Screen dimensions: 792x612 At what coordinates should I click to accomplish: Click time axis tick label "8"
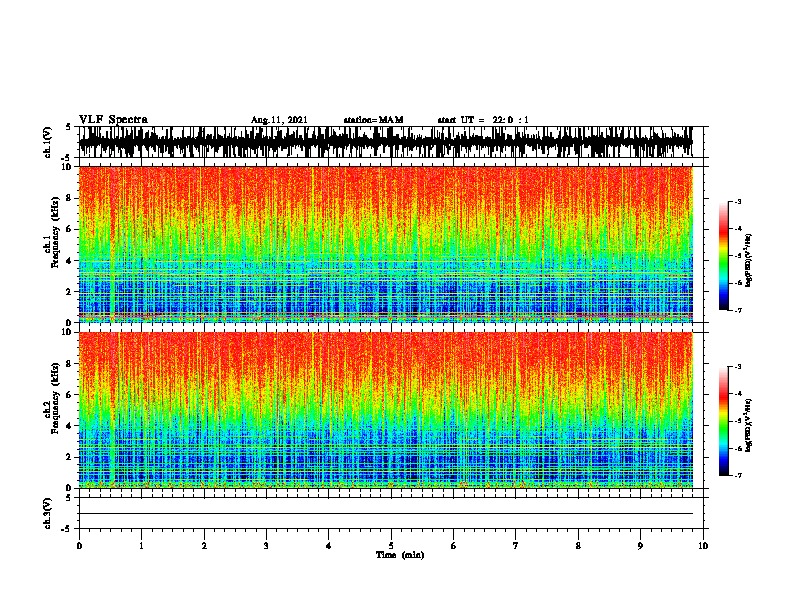(578, 546)
